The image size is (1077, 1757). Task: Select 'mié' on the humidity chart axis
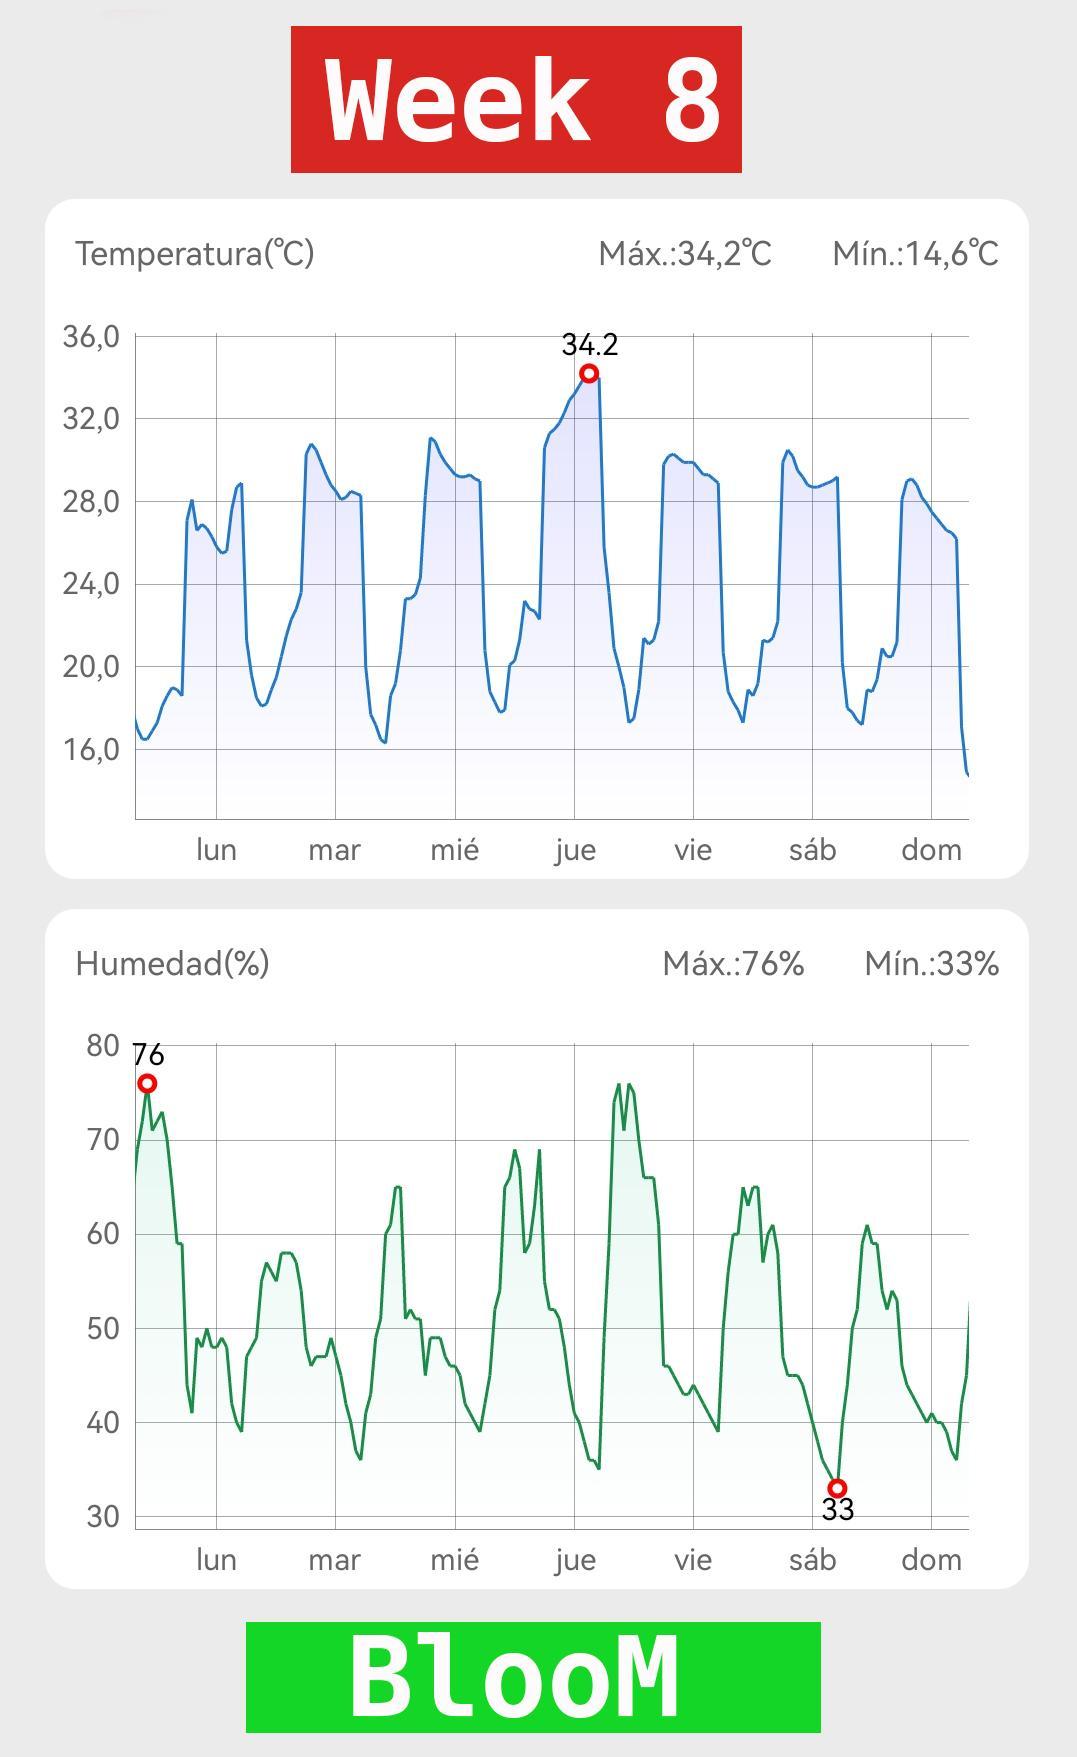455,1560
